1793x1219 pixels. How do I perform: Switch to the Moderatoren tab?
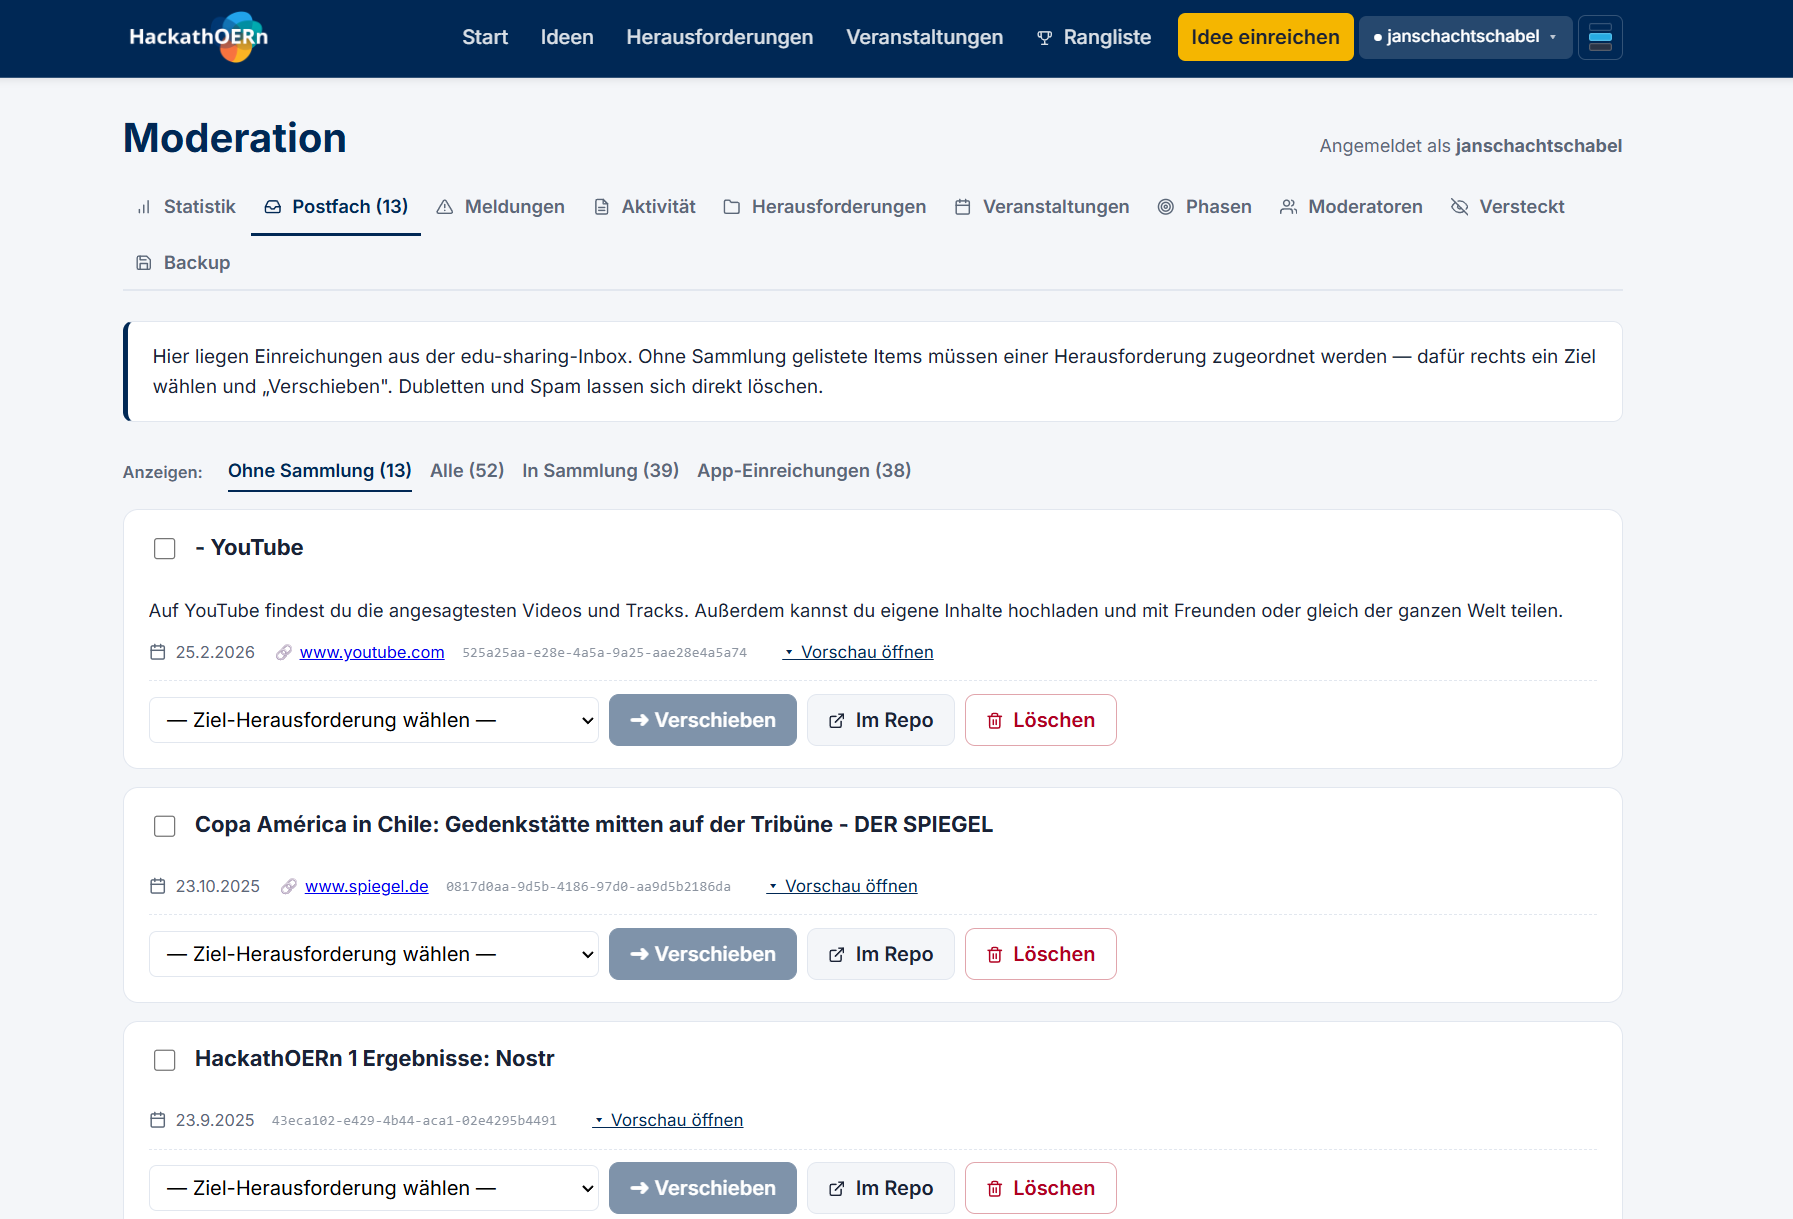point(1351,207)
